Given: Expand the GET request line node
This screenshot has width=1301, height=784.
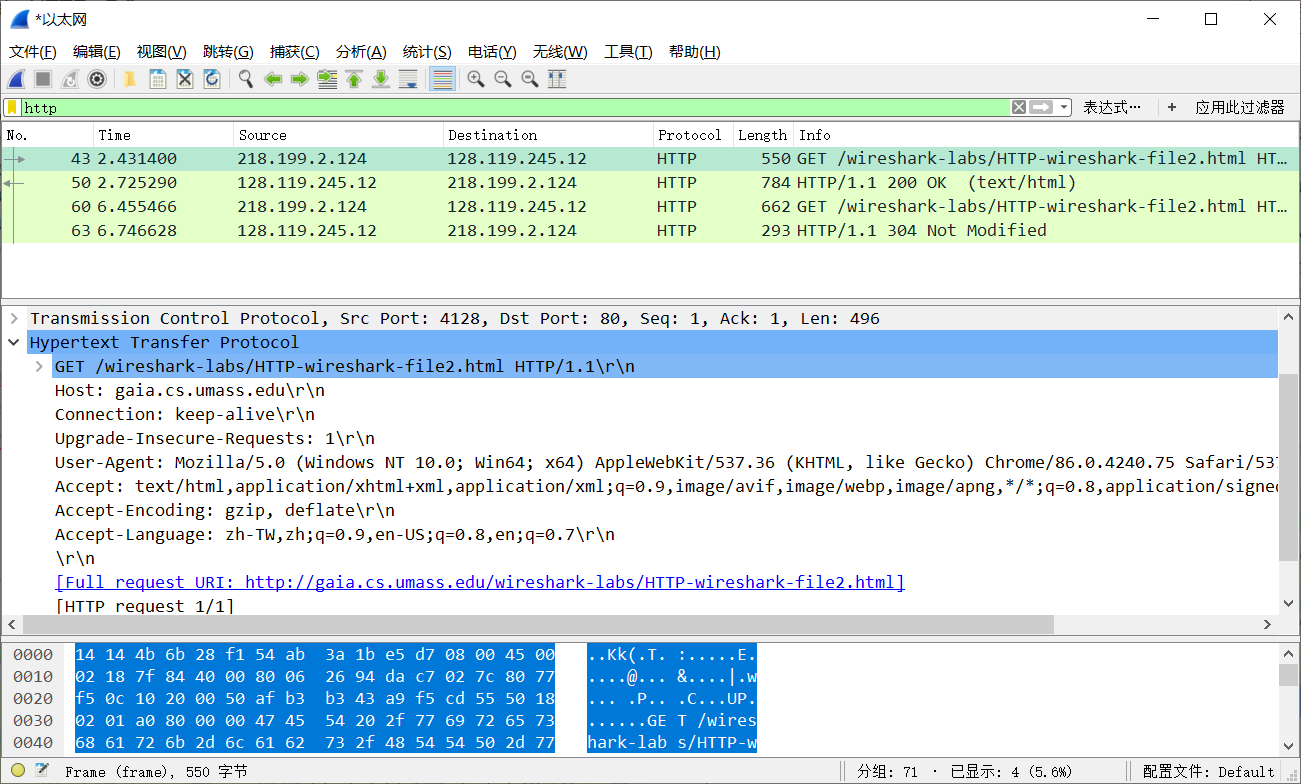Looking at the screenshot, I should (x=39, y=367).
